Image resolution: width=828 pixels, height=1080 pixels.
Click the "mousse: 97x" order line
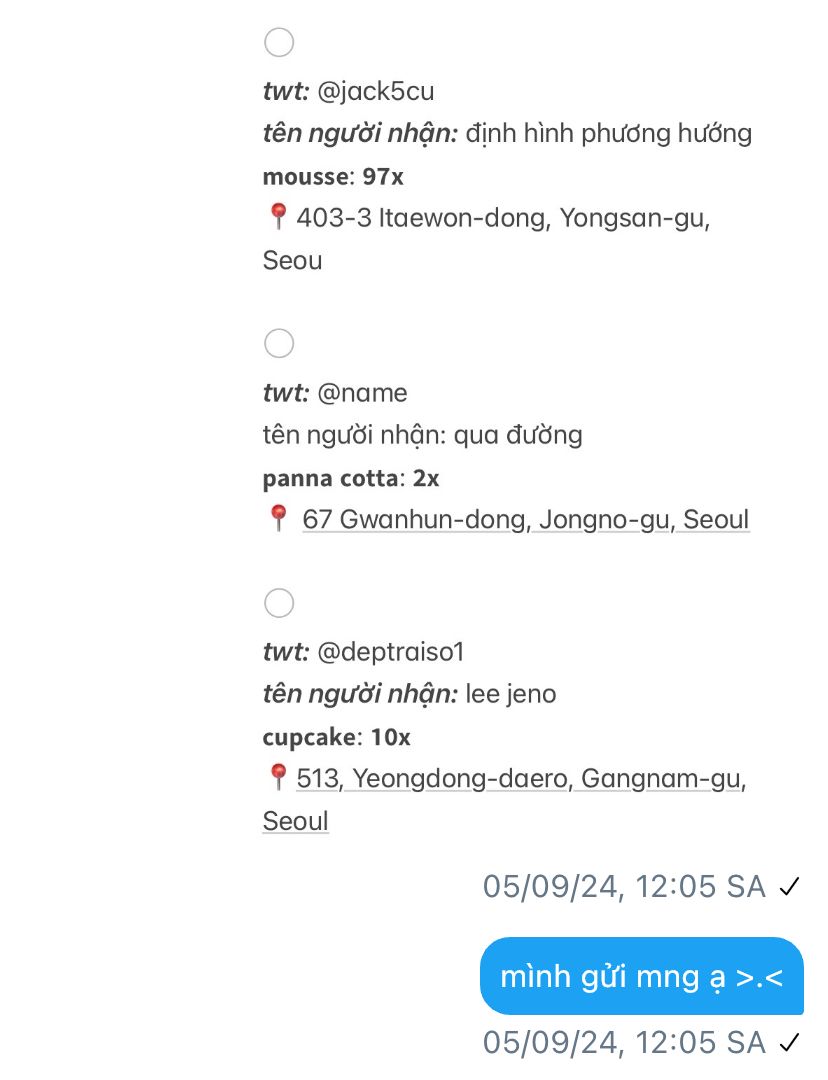(333, 177)
